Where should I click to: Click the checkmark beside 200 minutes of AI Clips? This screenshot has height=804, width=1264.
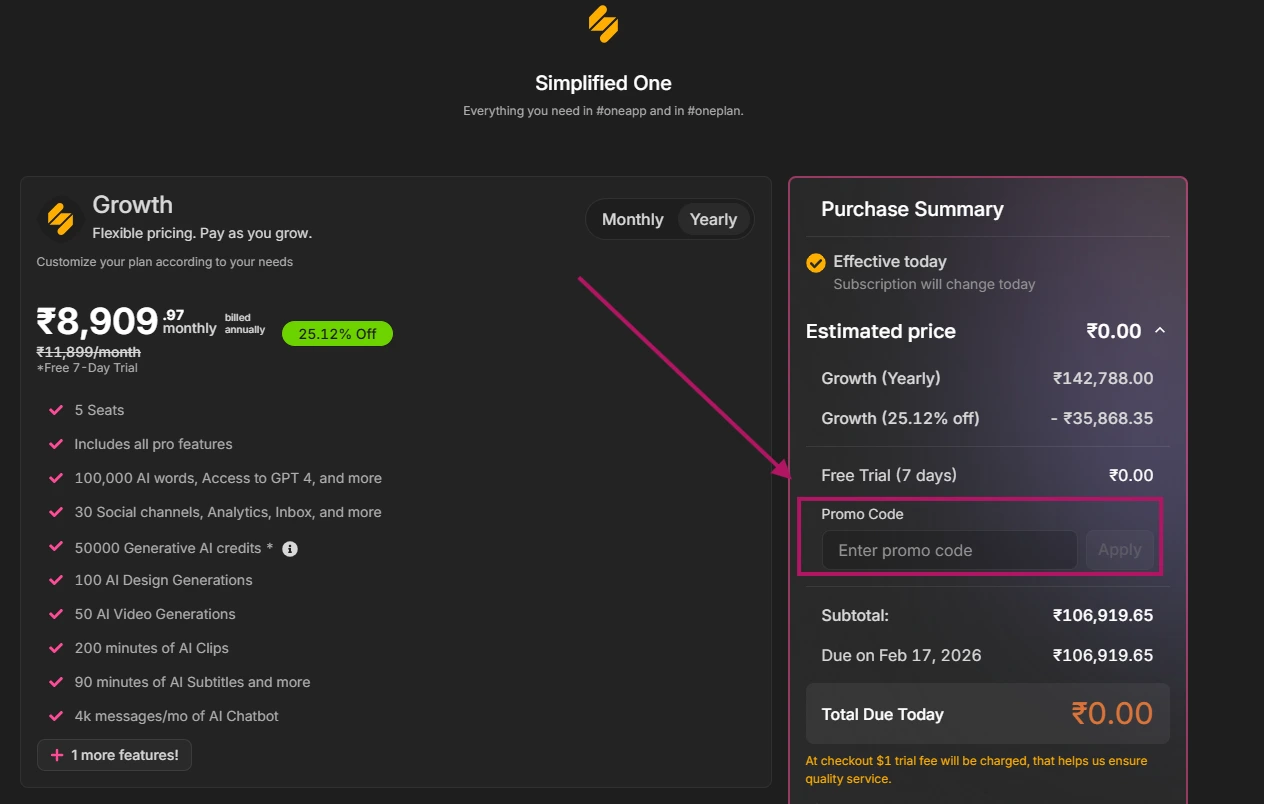coord(55,647)
